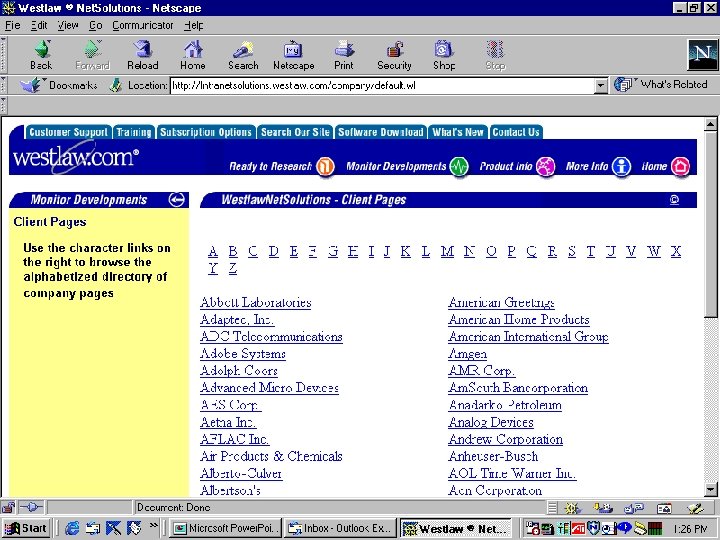Click the My Netscape toolbar icon

[x=293, y=55]
